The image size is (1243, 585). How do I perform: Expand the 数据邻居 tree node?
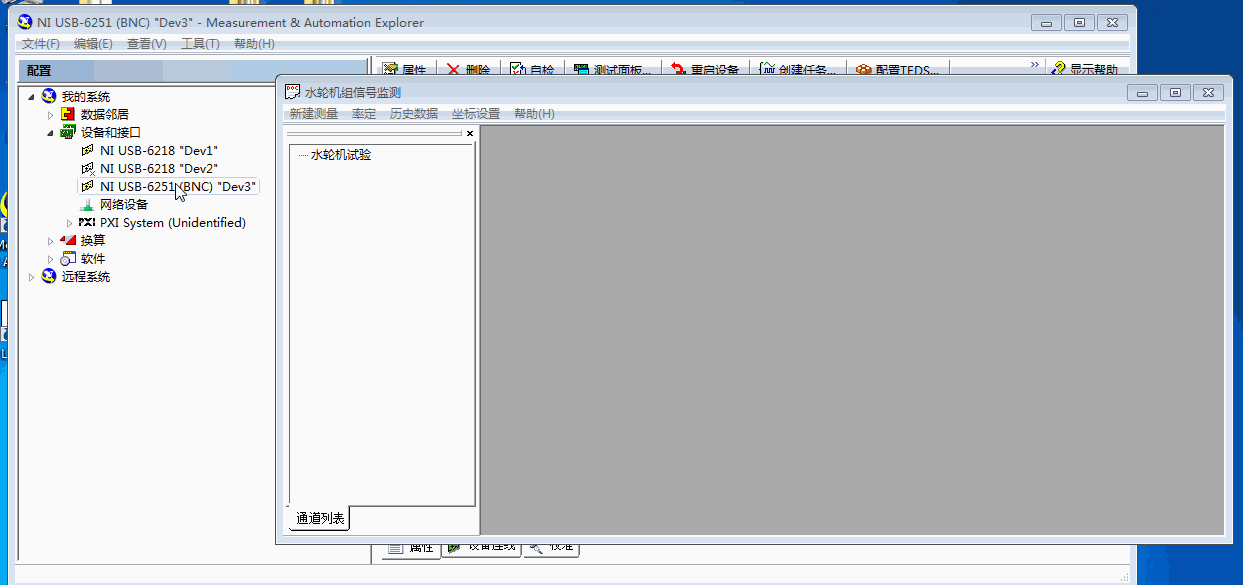coord(50,115)
